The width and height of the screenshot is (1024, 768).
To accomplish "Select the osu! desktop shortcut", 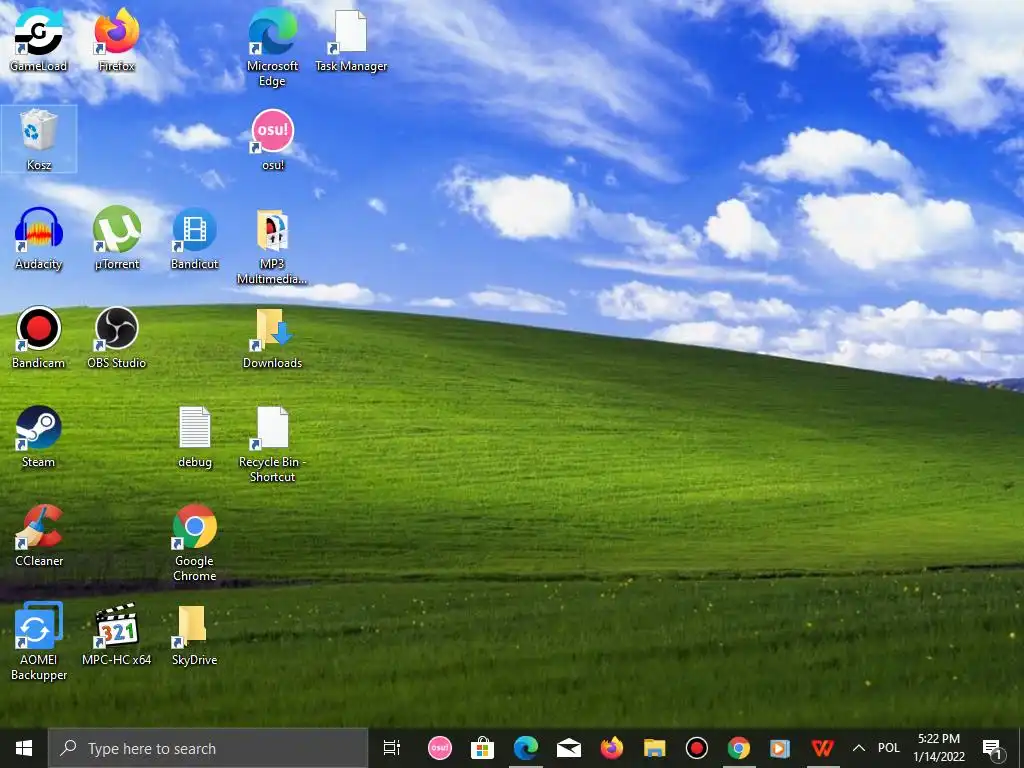I will [272, 140].
